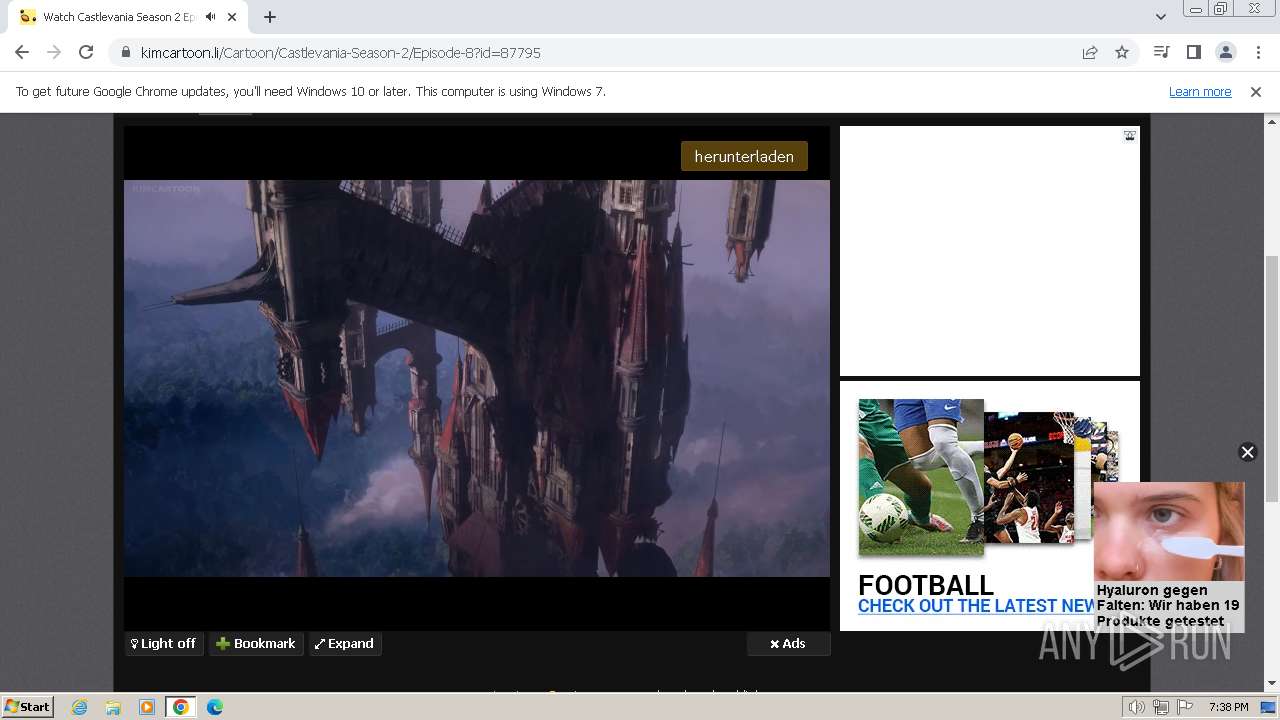Open the ad choices icon on banner
Viewport: 1280px width, 720px height.
click(x=1129, y=136)
